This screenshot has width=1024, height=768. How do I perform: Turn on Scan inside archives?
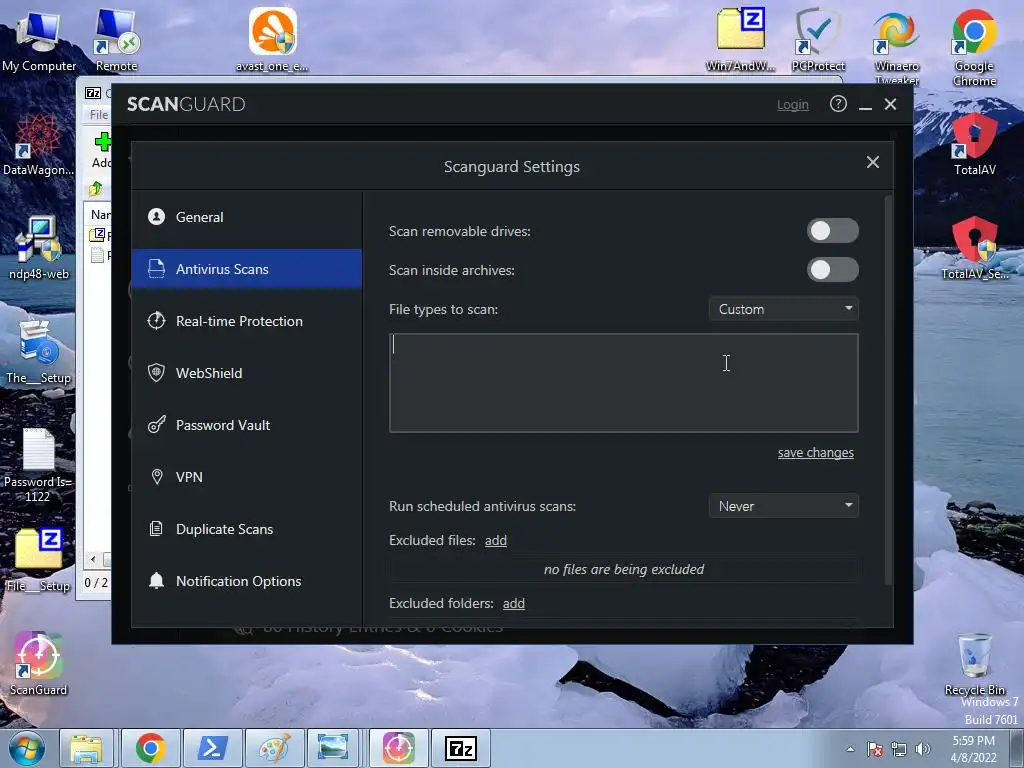(833, 270)
